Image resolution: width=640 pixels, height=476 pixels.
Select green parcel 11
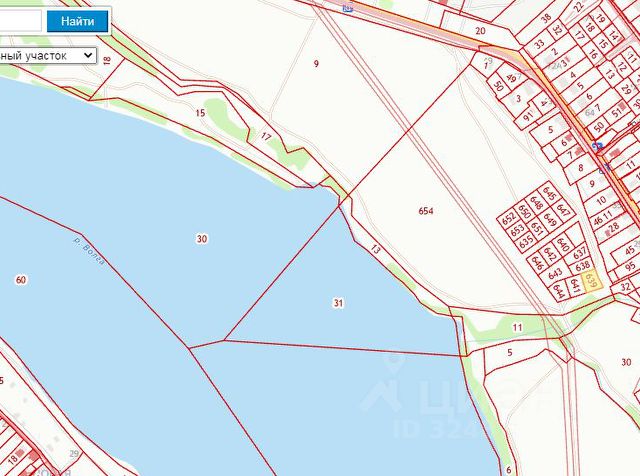tap(517, 327)
